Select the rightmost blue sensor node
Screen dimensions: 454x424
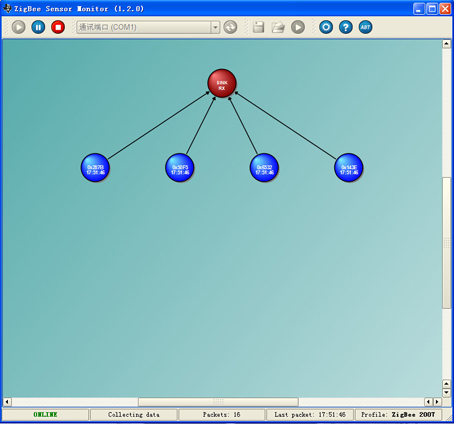click(349, 168)
